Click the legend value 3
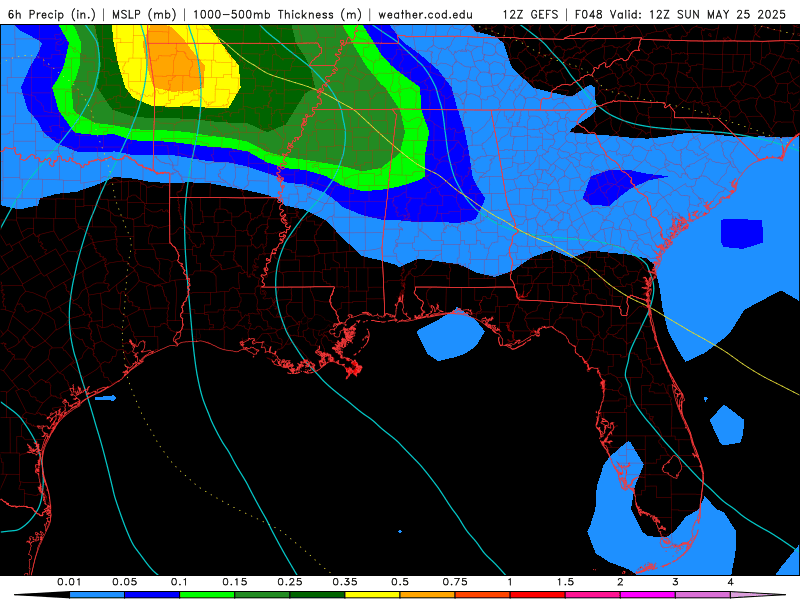This screenshot has width=800, height=600. (675, 582)
